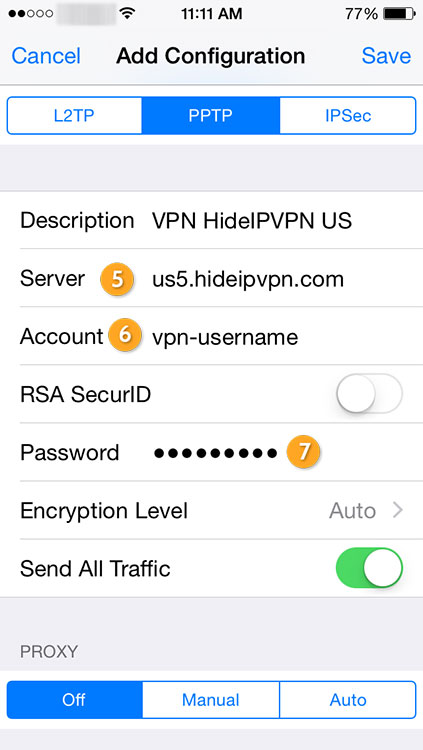The image size is (423, 750).
Task: Tap the orange step 6 marker
Action: [124, 335]
